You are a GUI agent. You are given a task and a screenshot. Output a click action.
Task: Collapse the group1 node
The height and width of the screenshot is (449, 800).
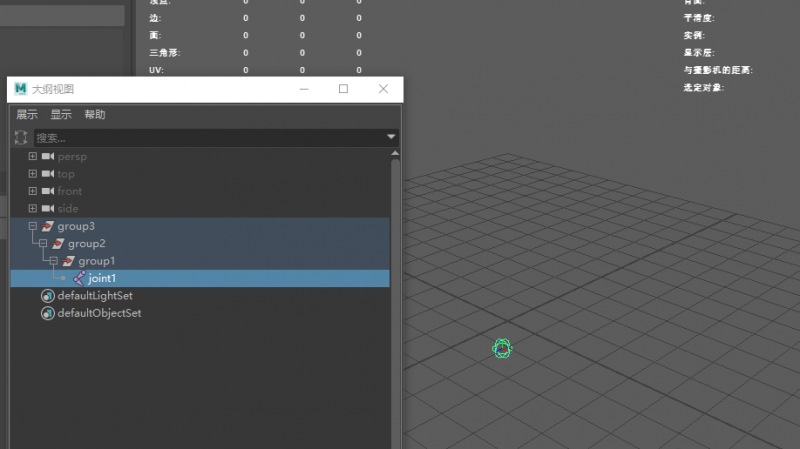point(54,261)
